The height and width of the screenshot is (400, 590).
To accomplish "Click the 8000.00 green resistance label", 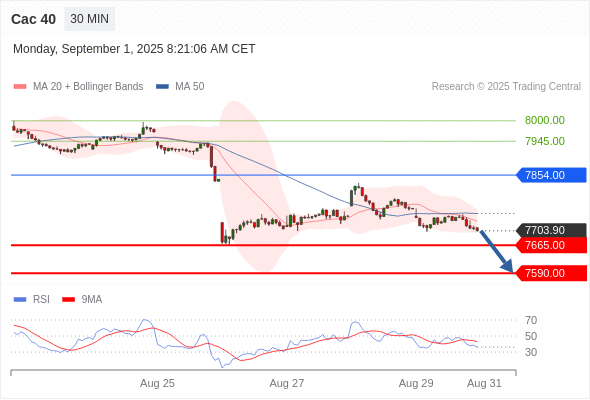I will coord(545,120).
